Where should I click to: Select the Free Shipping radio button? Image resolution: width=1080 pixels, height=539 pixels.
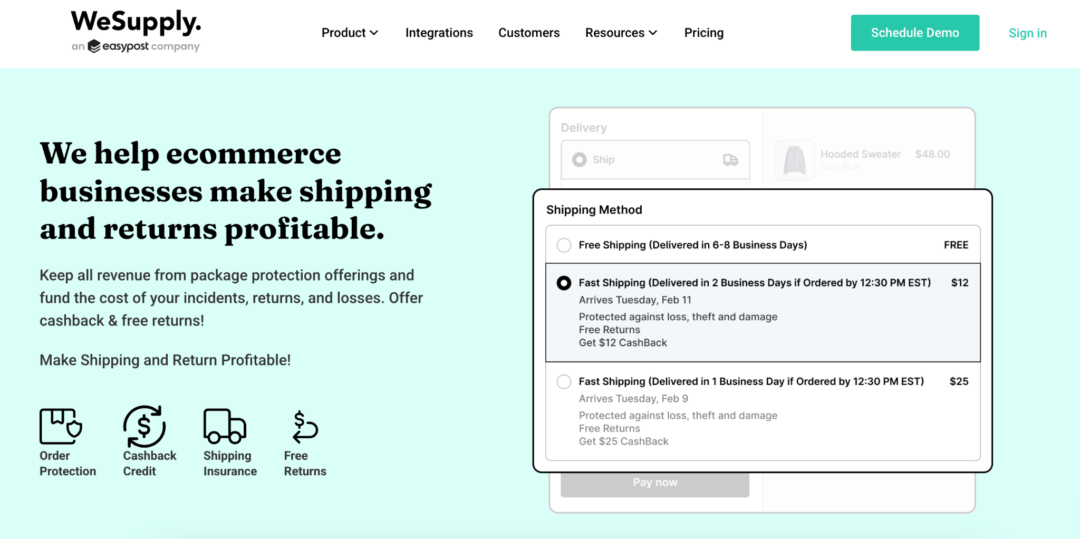pos(564,245)
